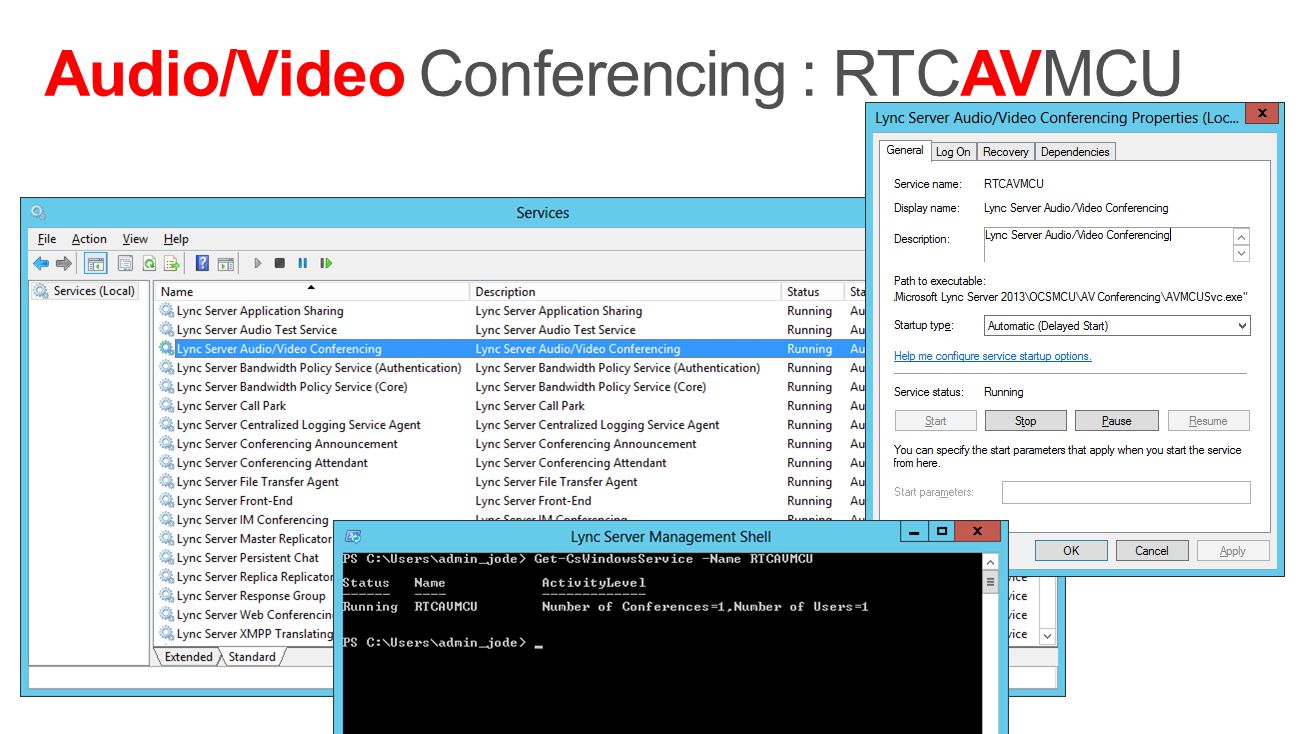Open the View menu in Services

click(x=135, y=239)
